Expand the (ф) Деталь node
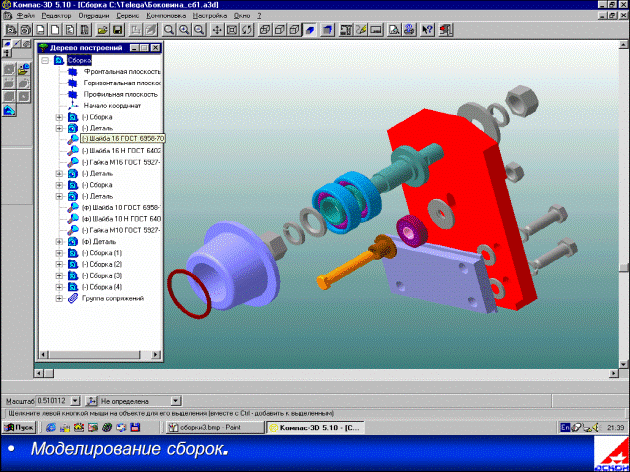This screenshot has width=630, height=472. [59, 241]
